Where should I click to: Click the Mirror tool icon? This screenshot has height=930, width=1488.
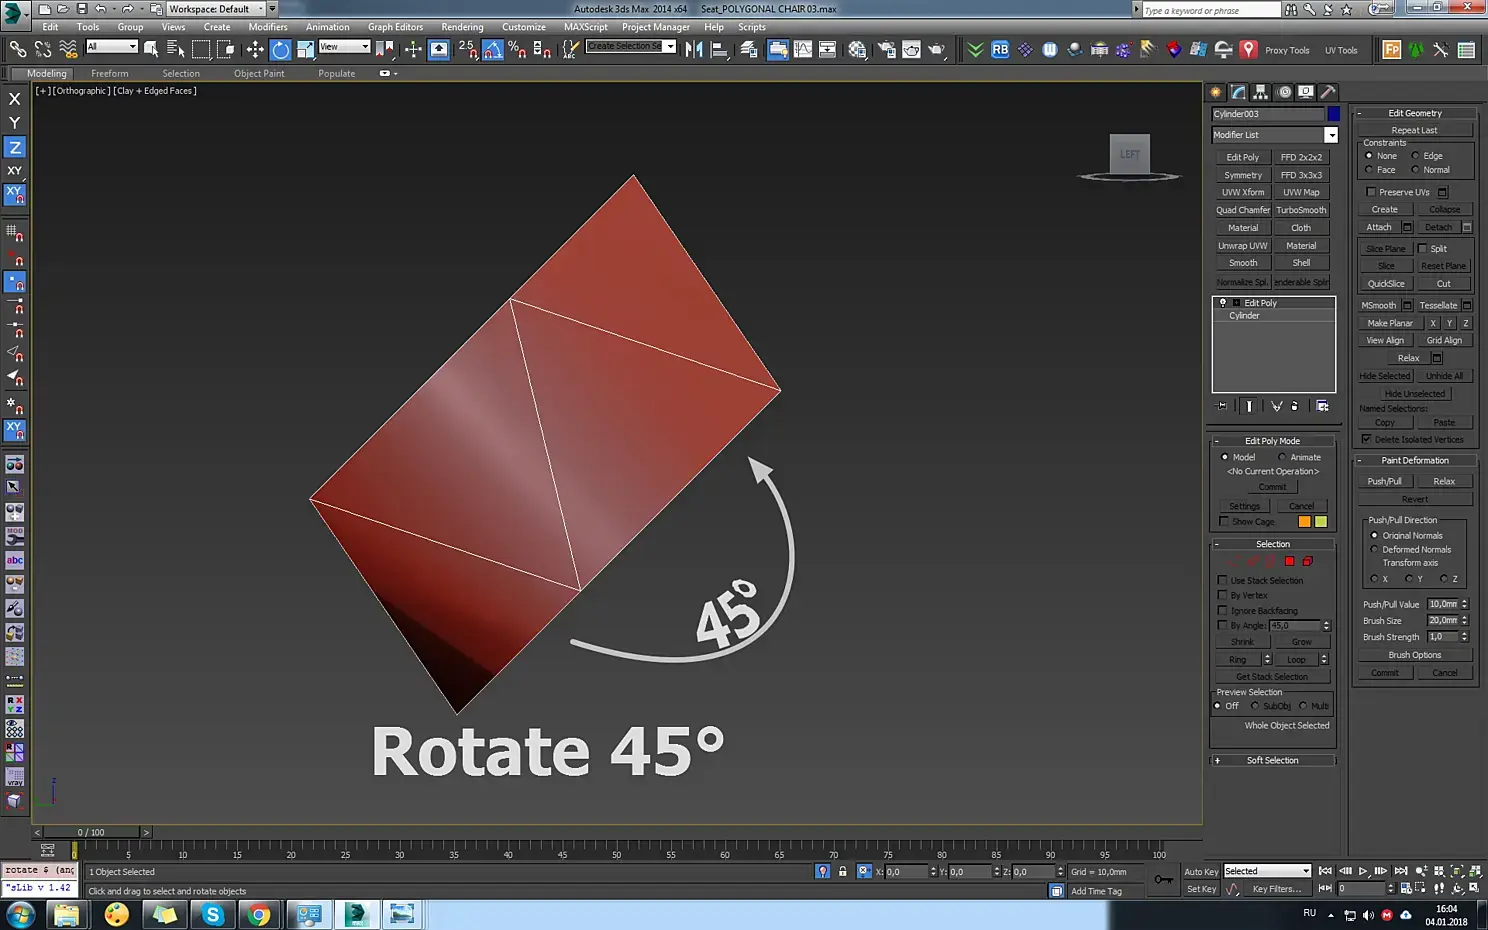pos(694,49)
